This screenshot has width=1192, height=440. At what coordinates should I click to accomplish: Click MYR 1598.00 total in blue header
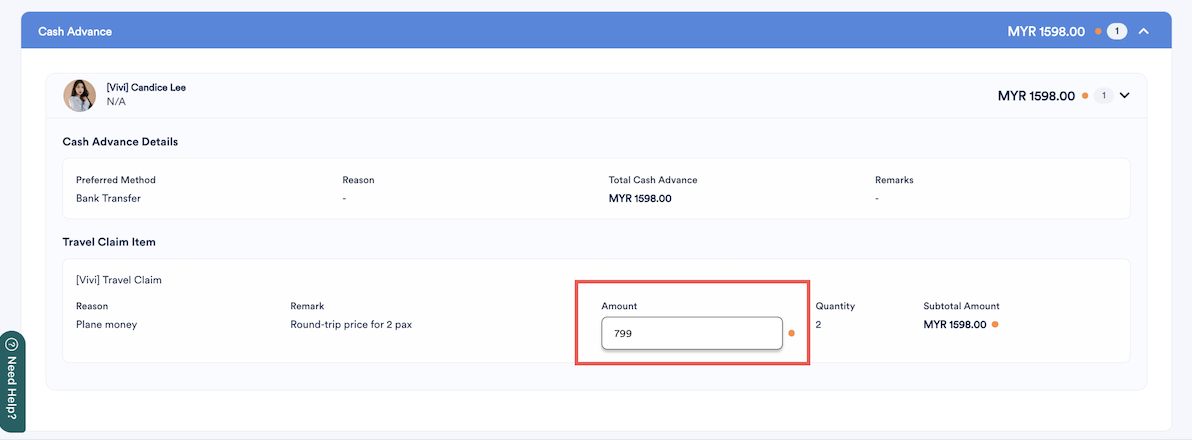[x=1046, y=32]
